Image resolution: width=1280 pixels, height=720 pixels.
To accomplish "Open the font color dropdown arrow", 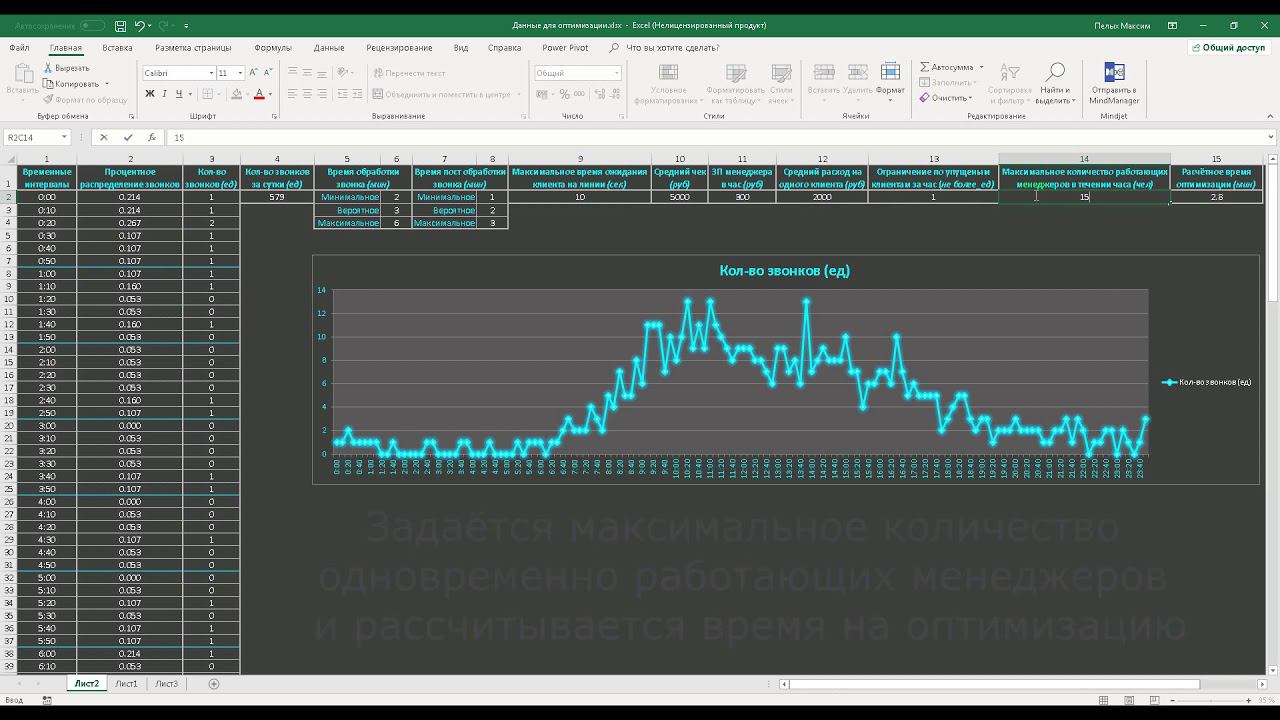I will pos(270,94).
